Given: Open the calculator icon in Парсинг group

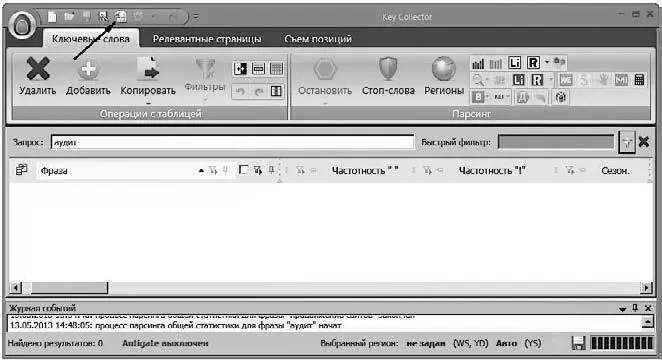Looking at the screenshot, I should [639, 80].
